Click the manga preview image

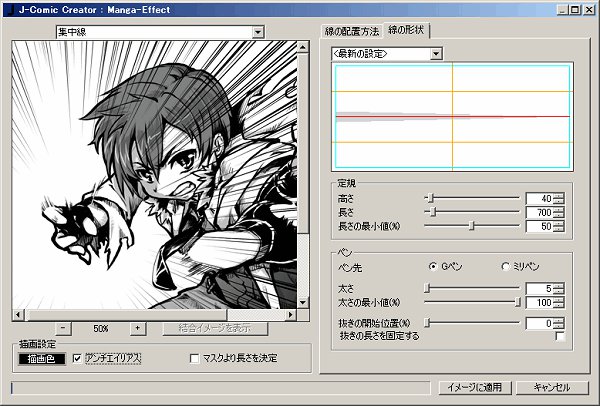point(155,175)
